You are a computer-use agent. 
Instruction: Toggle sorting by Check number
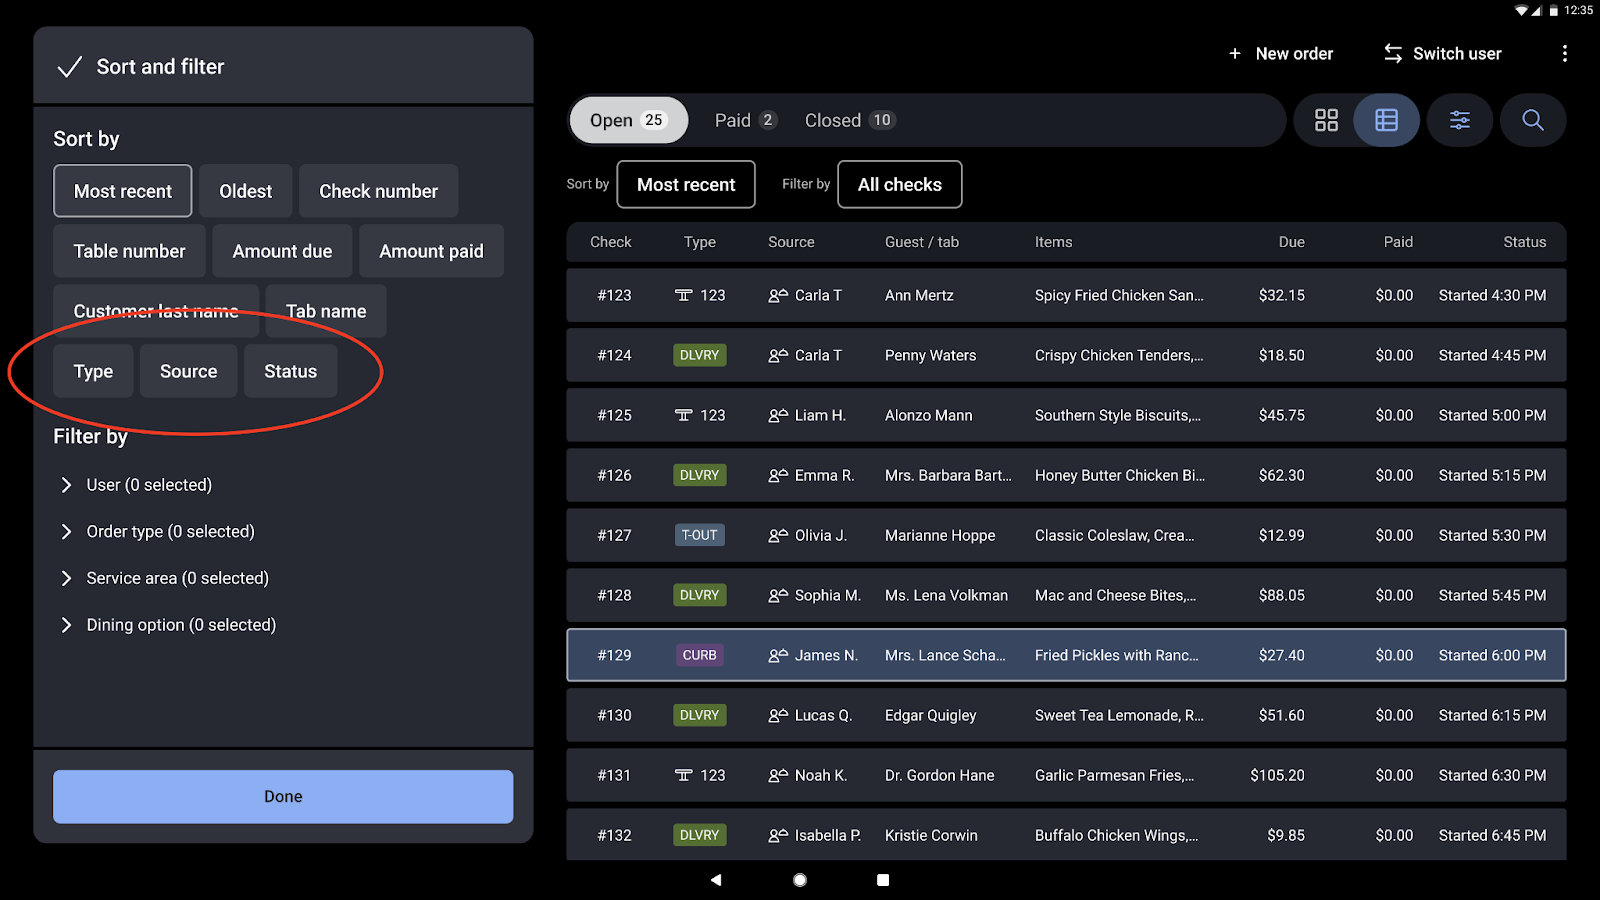[378, 190]
